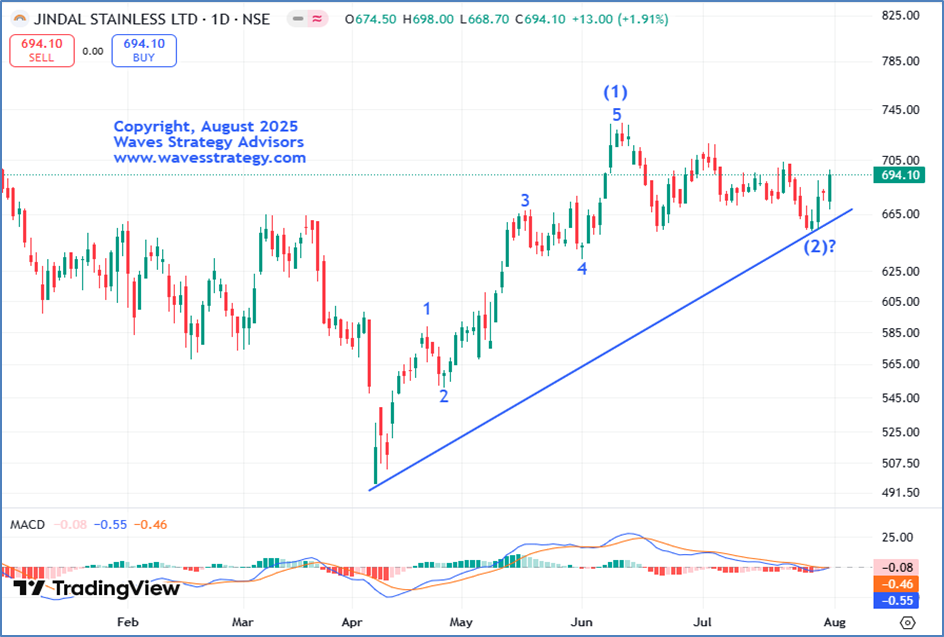Screen dimensions: 944x637
Task: Click the green 694.10 current price label
Action: tap(899, 175)
